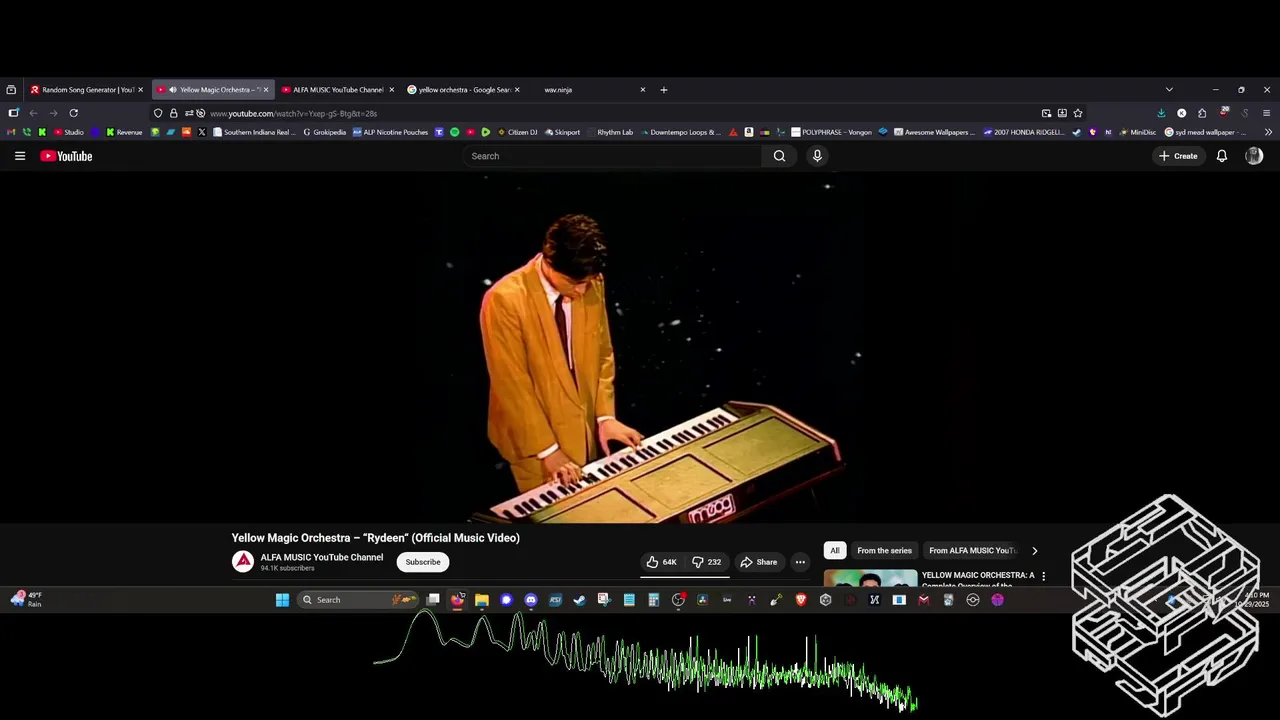Image resolution: width=1280 pixels, height=720 pixels.
Task: Select the 'All' filter chip
Action: click(834, 550)
